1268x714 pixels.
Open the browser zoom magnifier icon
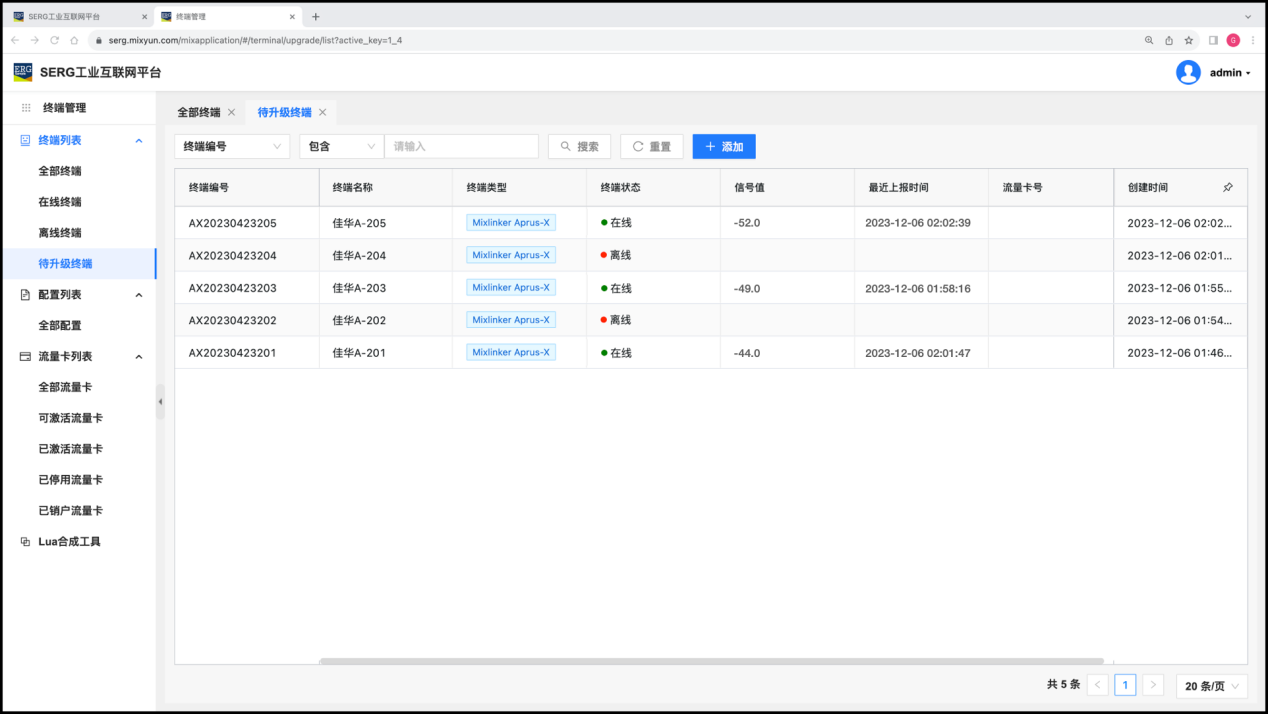pos(1149,40)
